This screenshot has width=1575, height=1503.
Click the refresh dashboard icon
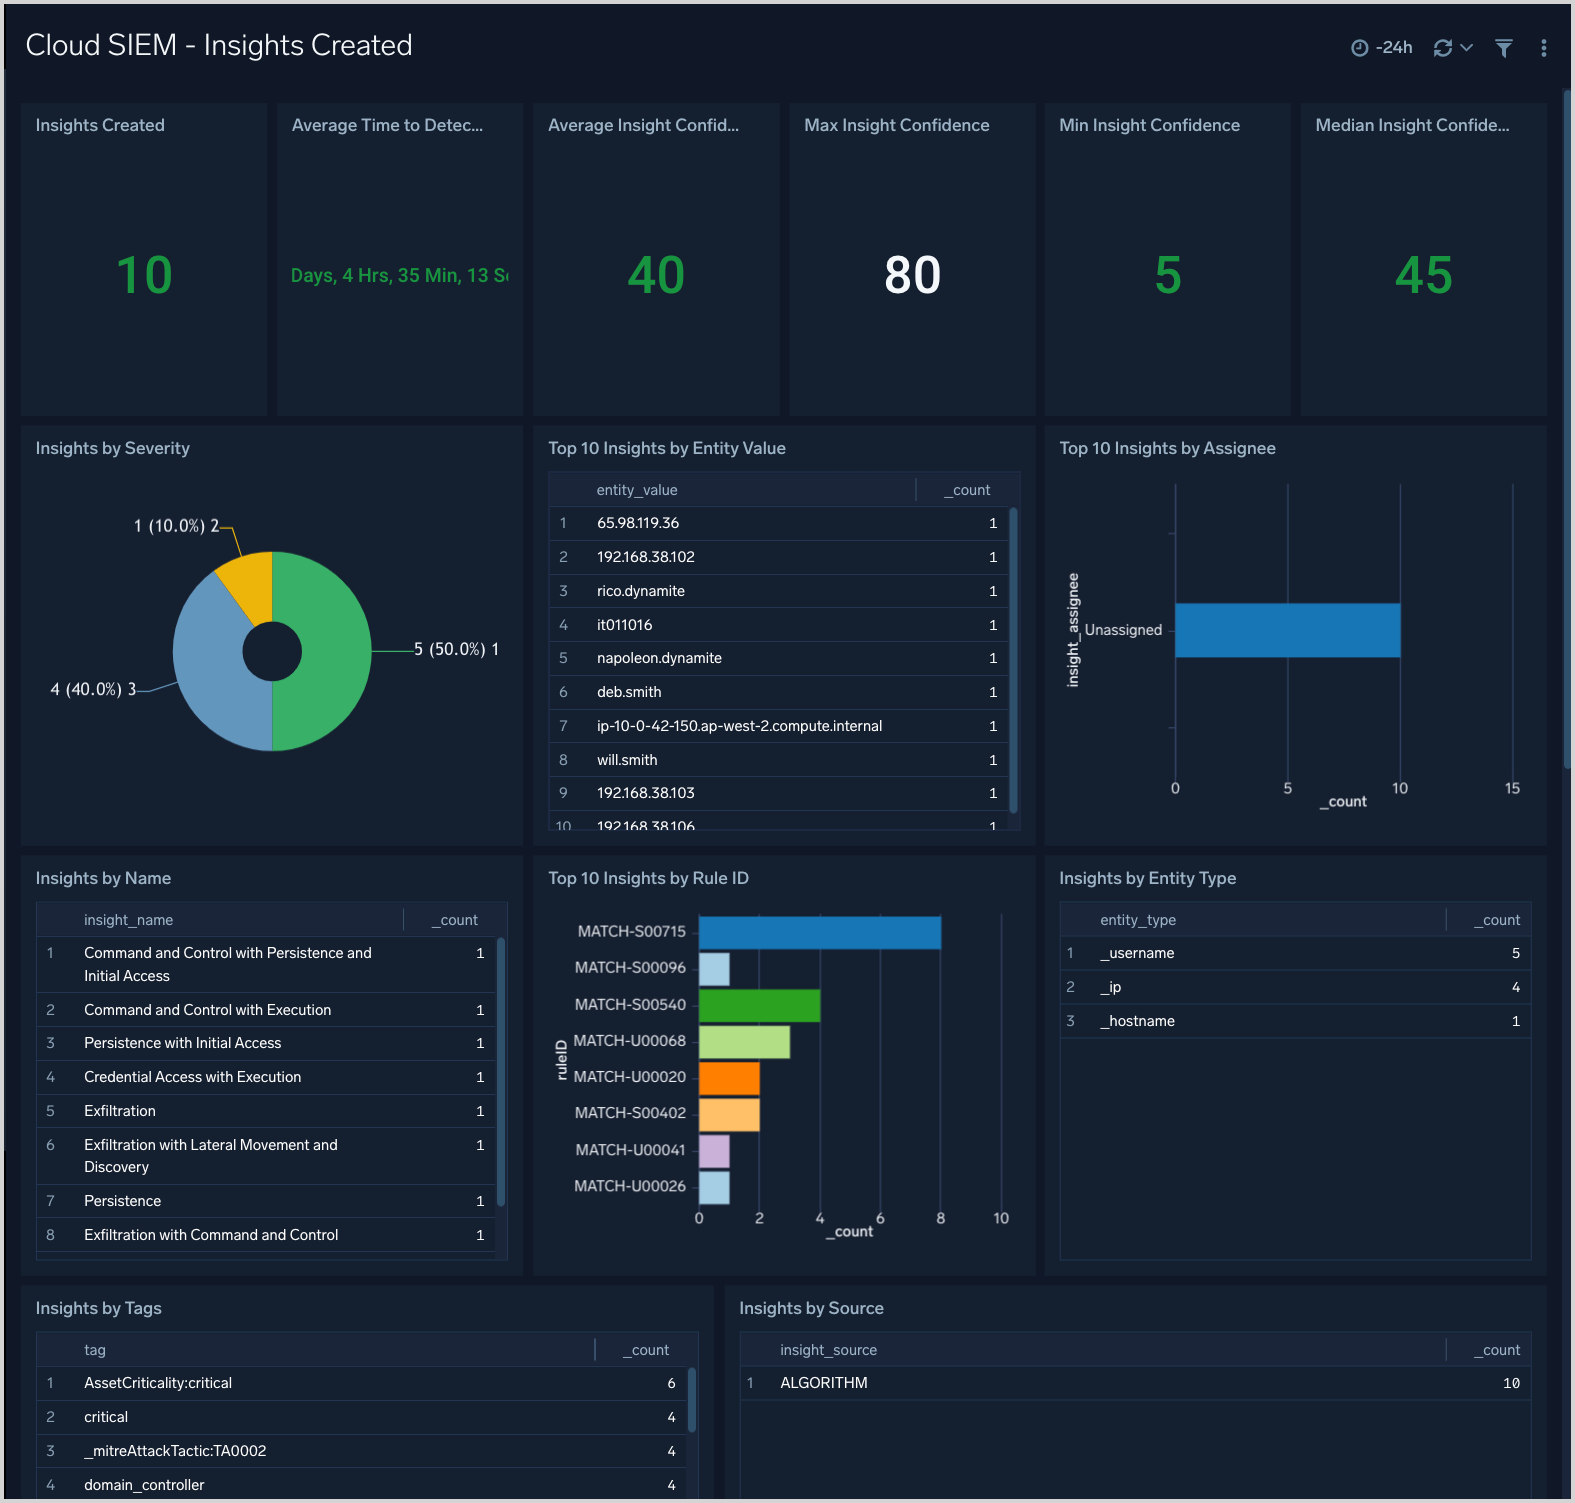click(1442, 48)
